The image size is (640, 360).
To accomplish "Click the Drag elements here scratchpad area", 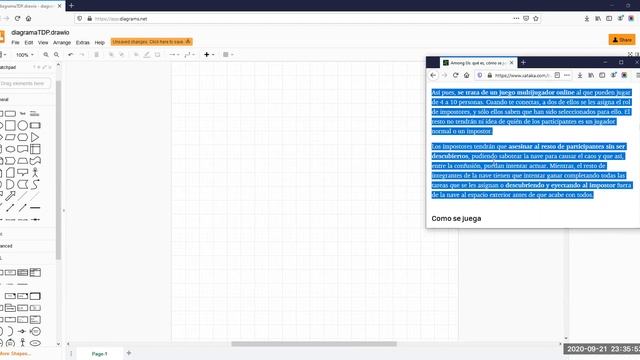I will click(x=24, y=83).
